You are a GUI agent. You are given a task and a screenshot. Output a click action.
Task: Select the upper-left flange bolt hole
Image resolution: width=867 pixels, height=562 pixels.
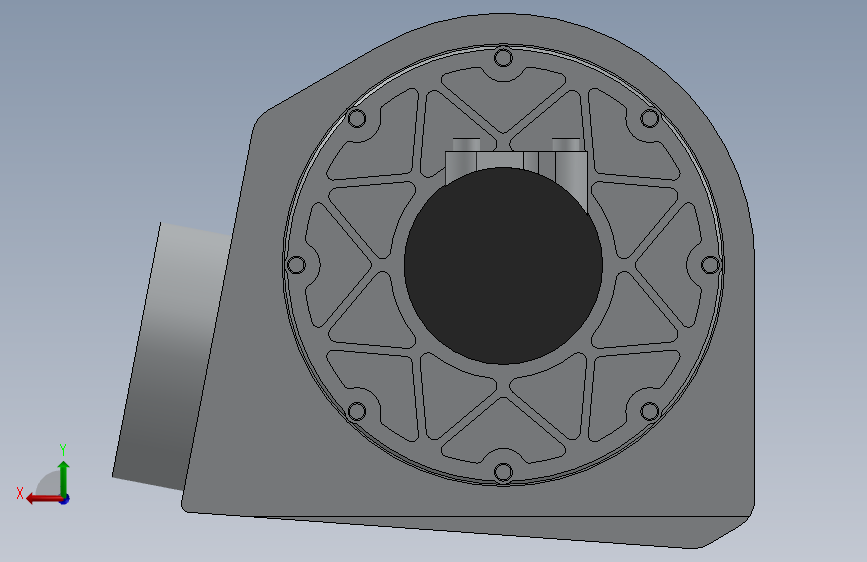coord(357,118)
